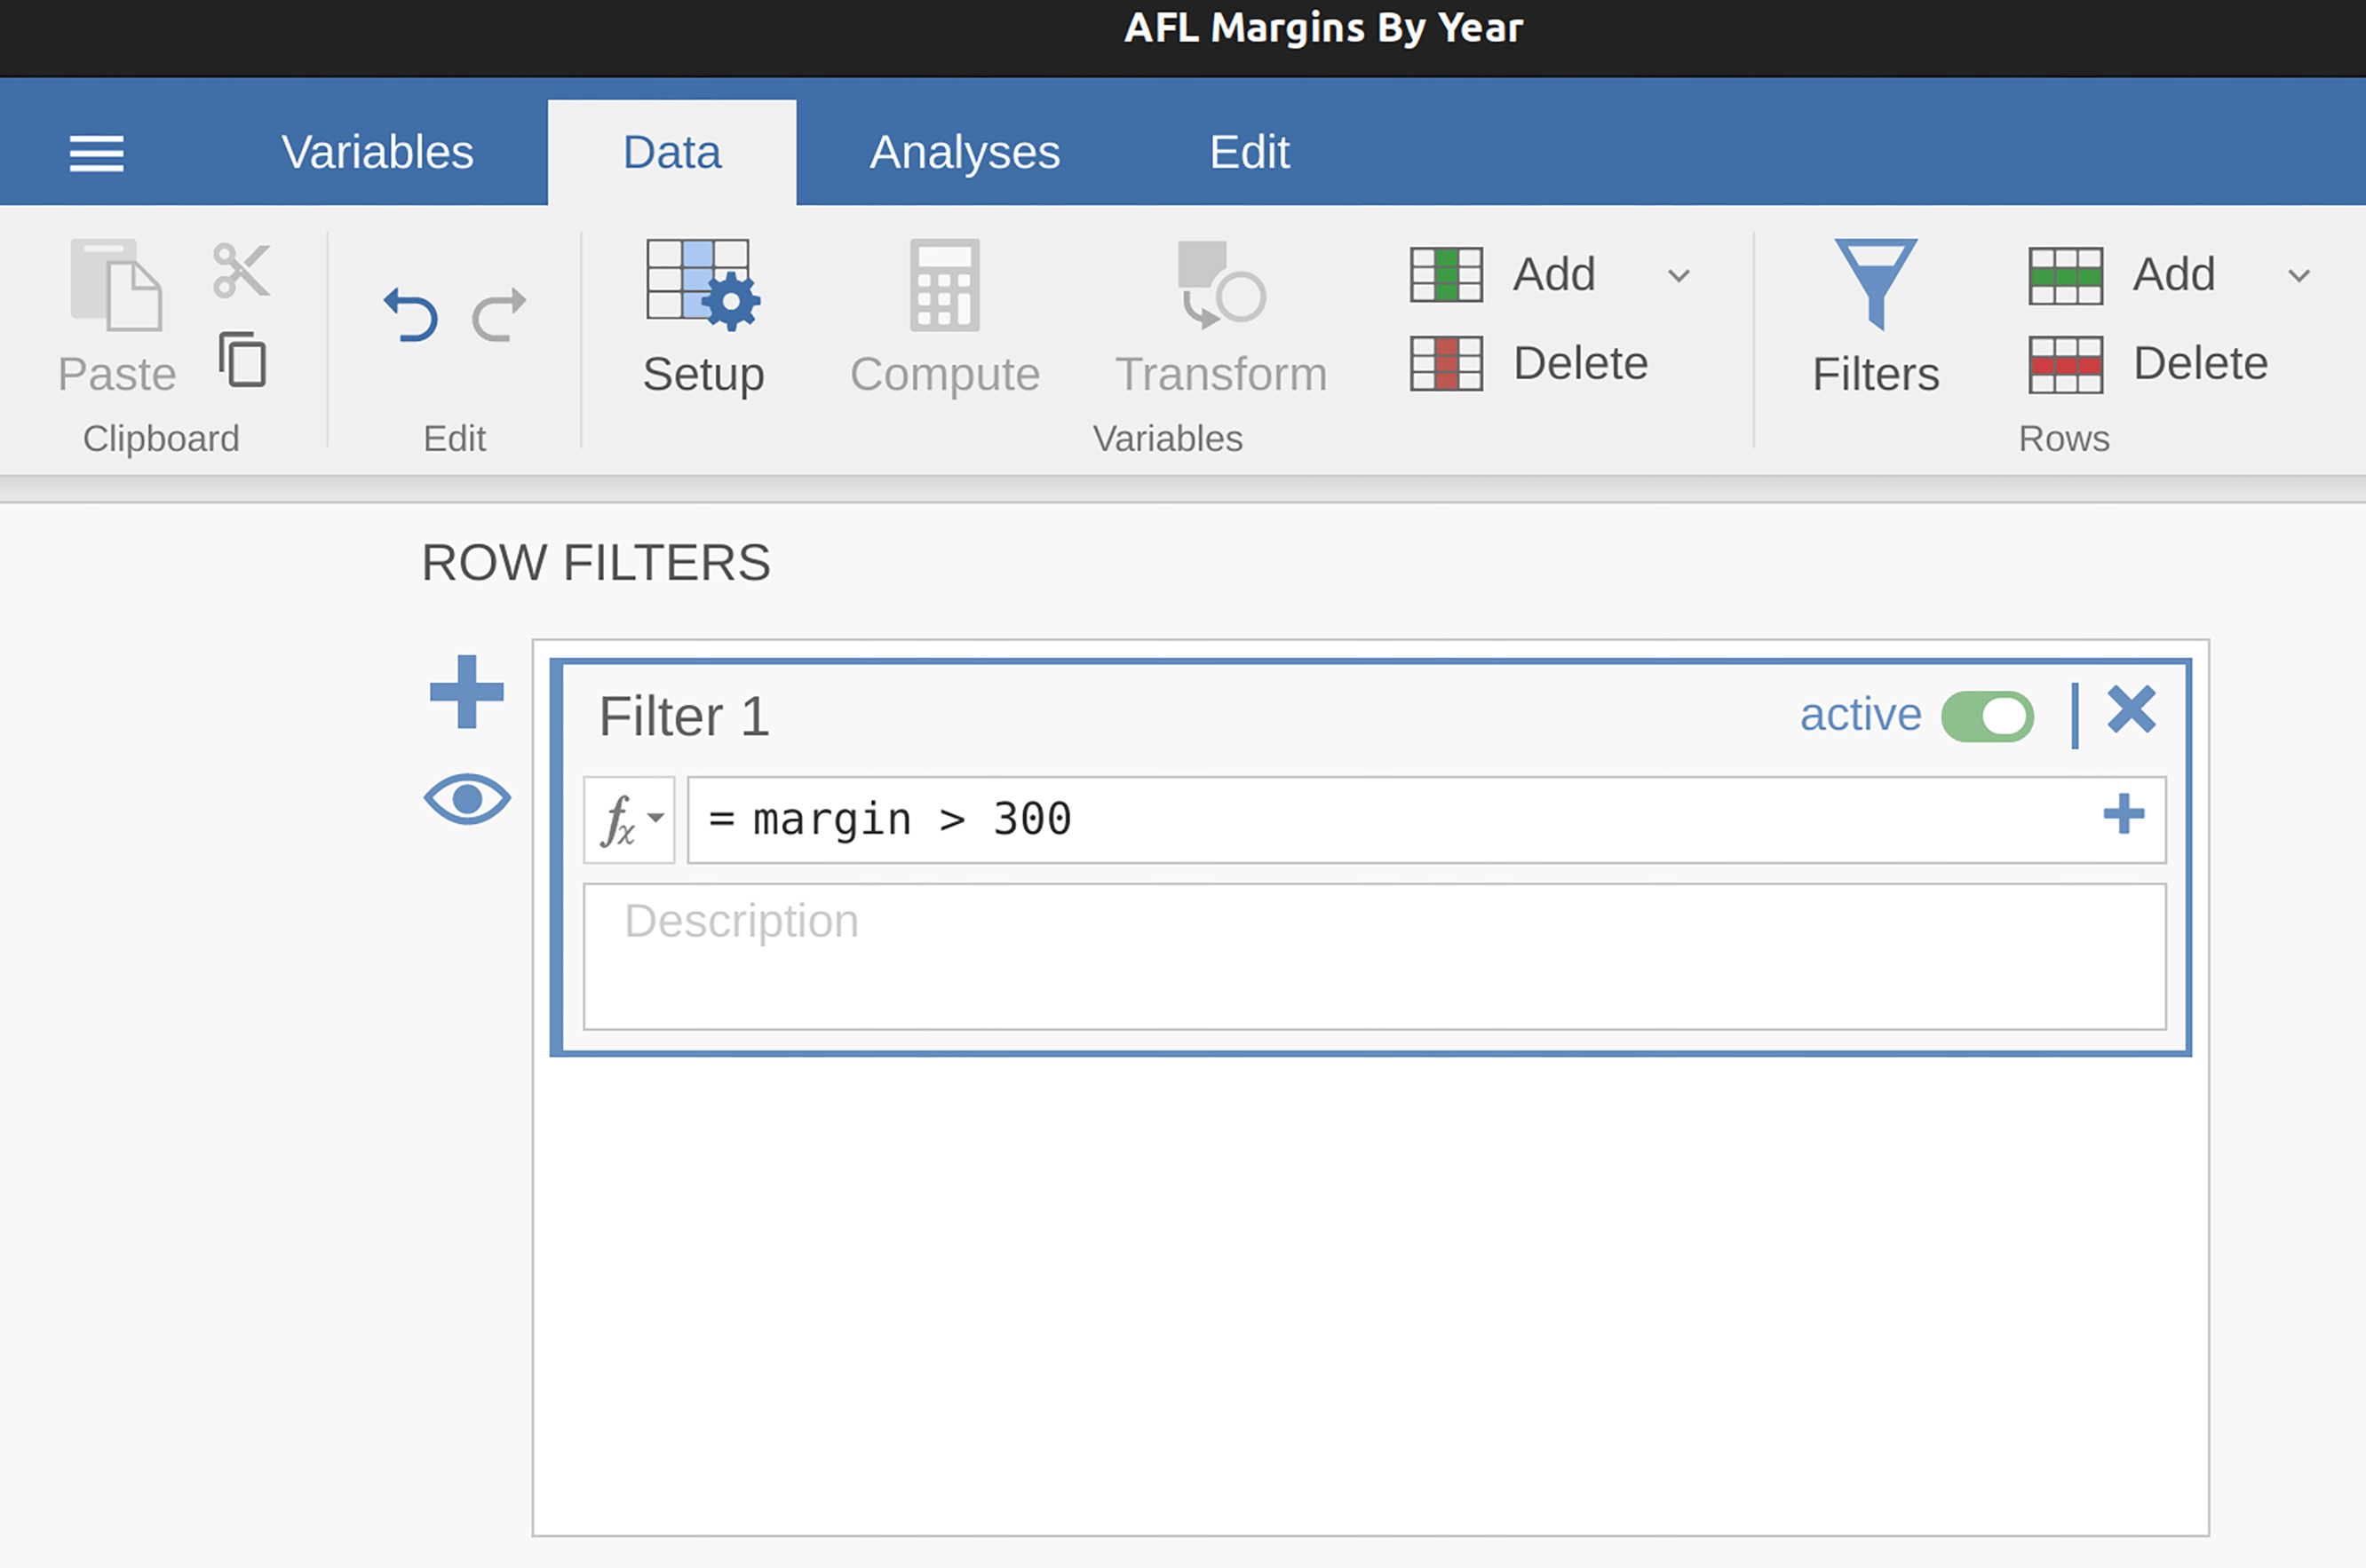Screen dimensions: 2366x1568
Task: Toggle Filter 1 active switch
Action: pyautogui.click(x=1987, y=716)
